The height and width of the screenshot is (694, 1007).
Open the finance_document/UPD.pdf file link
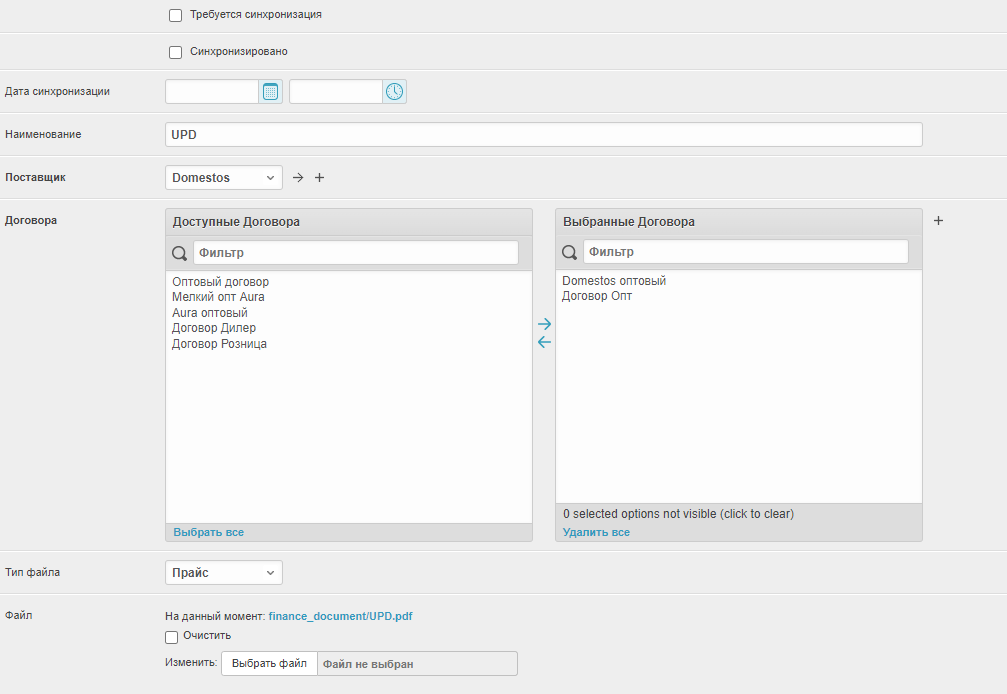click(x=340, y=616)
